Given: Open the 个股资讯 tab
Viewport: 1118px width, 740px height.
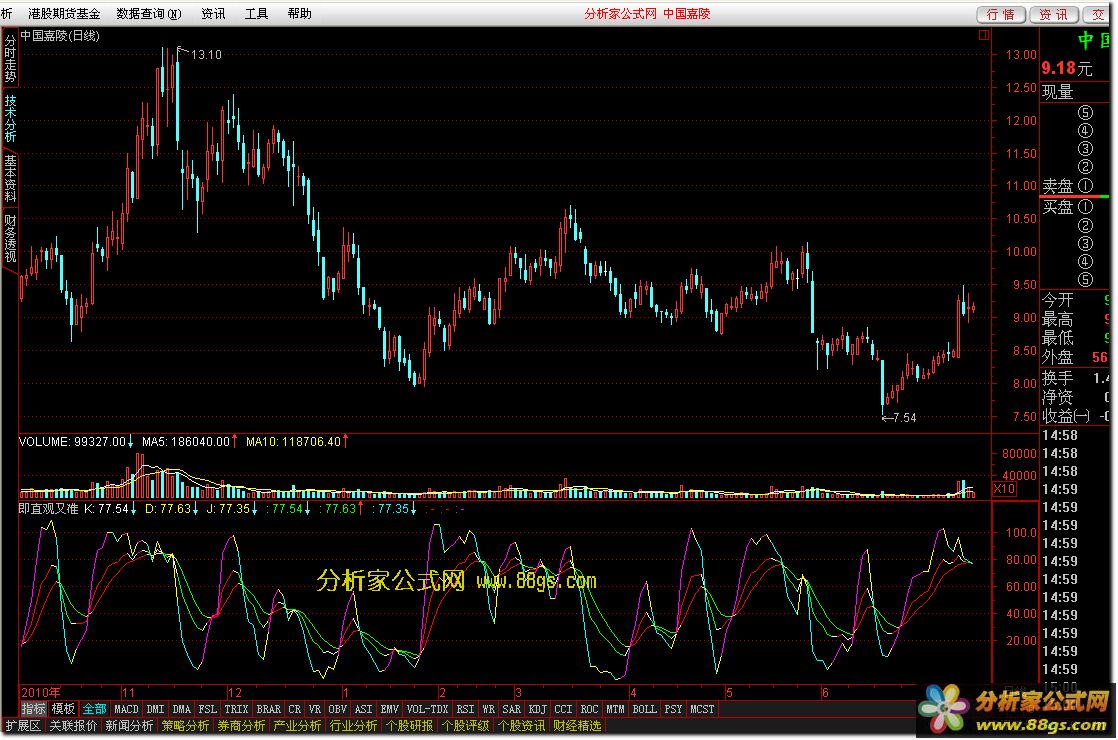Looking at the screenshot, I should [521, 726].
